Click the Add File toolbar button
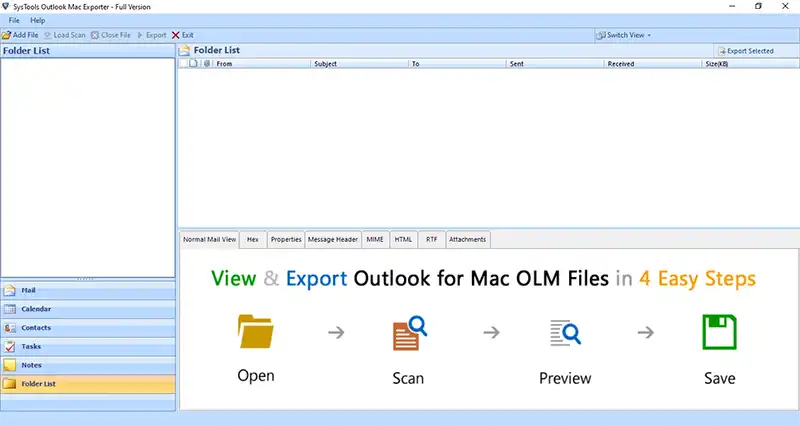 tap(20, 35)
